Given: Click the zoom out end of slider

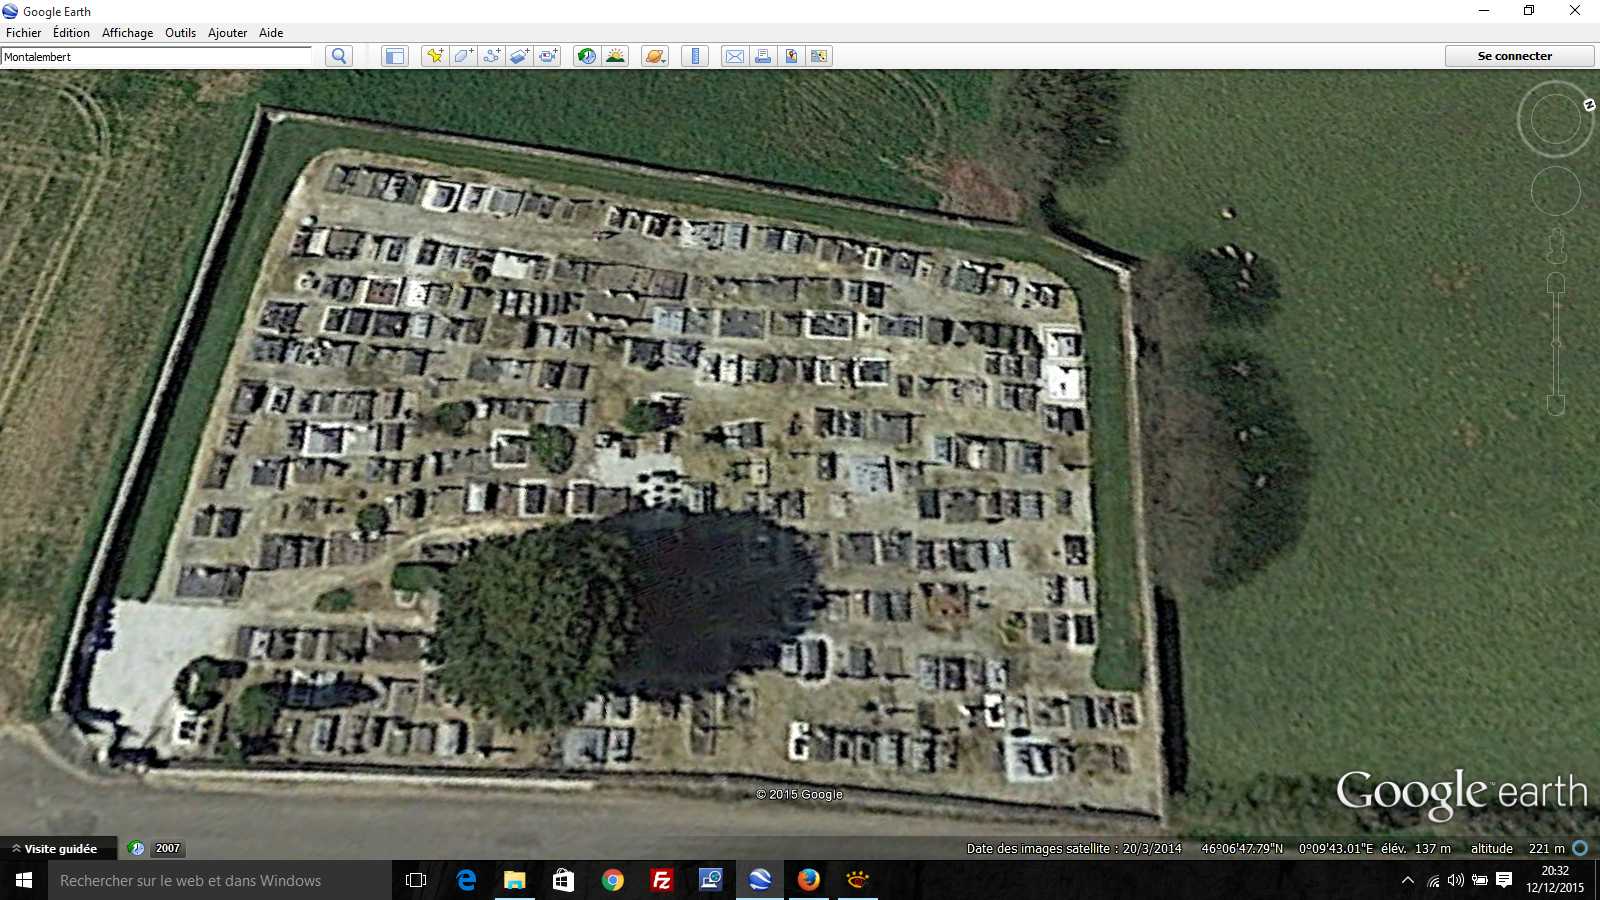Looking at the screenshot, I should tap(1555, 405).
